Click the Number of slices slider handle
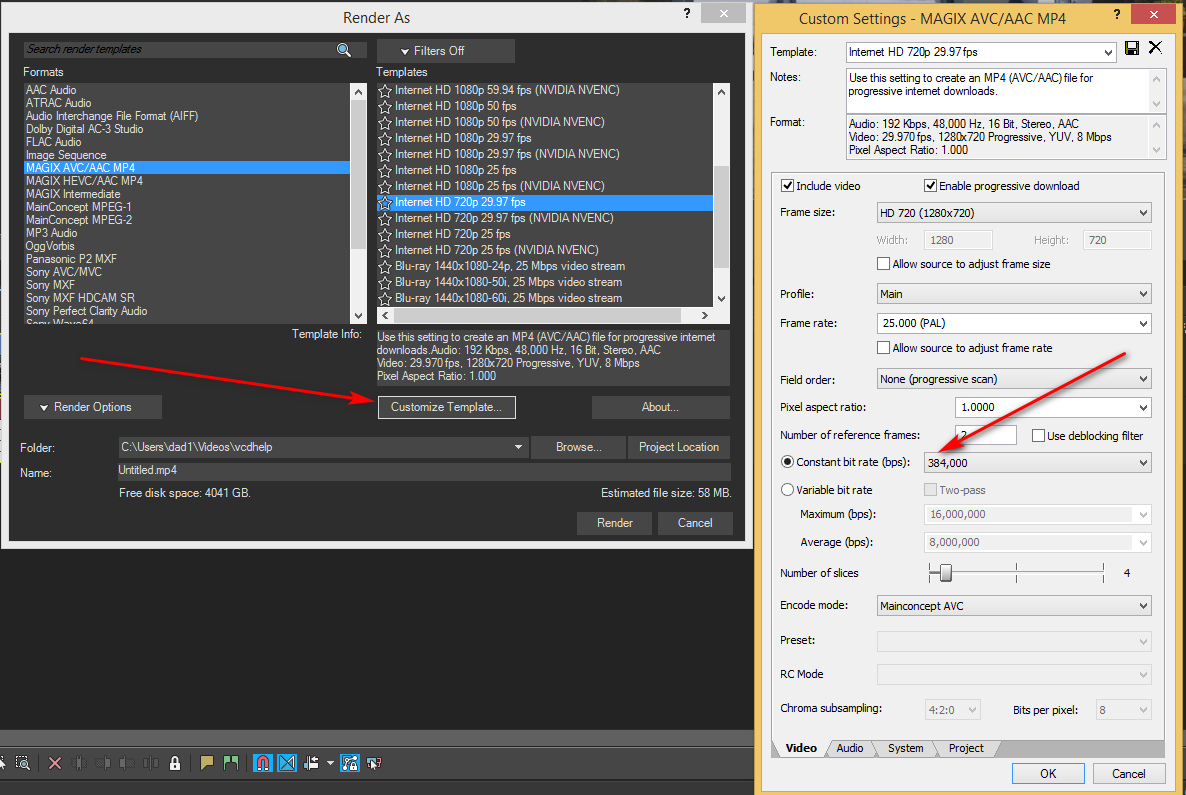The image size is (1186, 795). (x=945, y=573)
